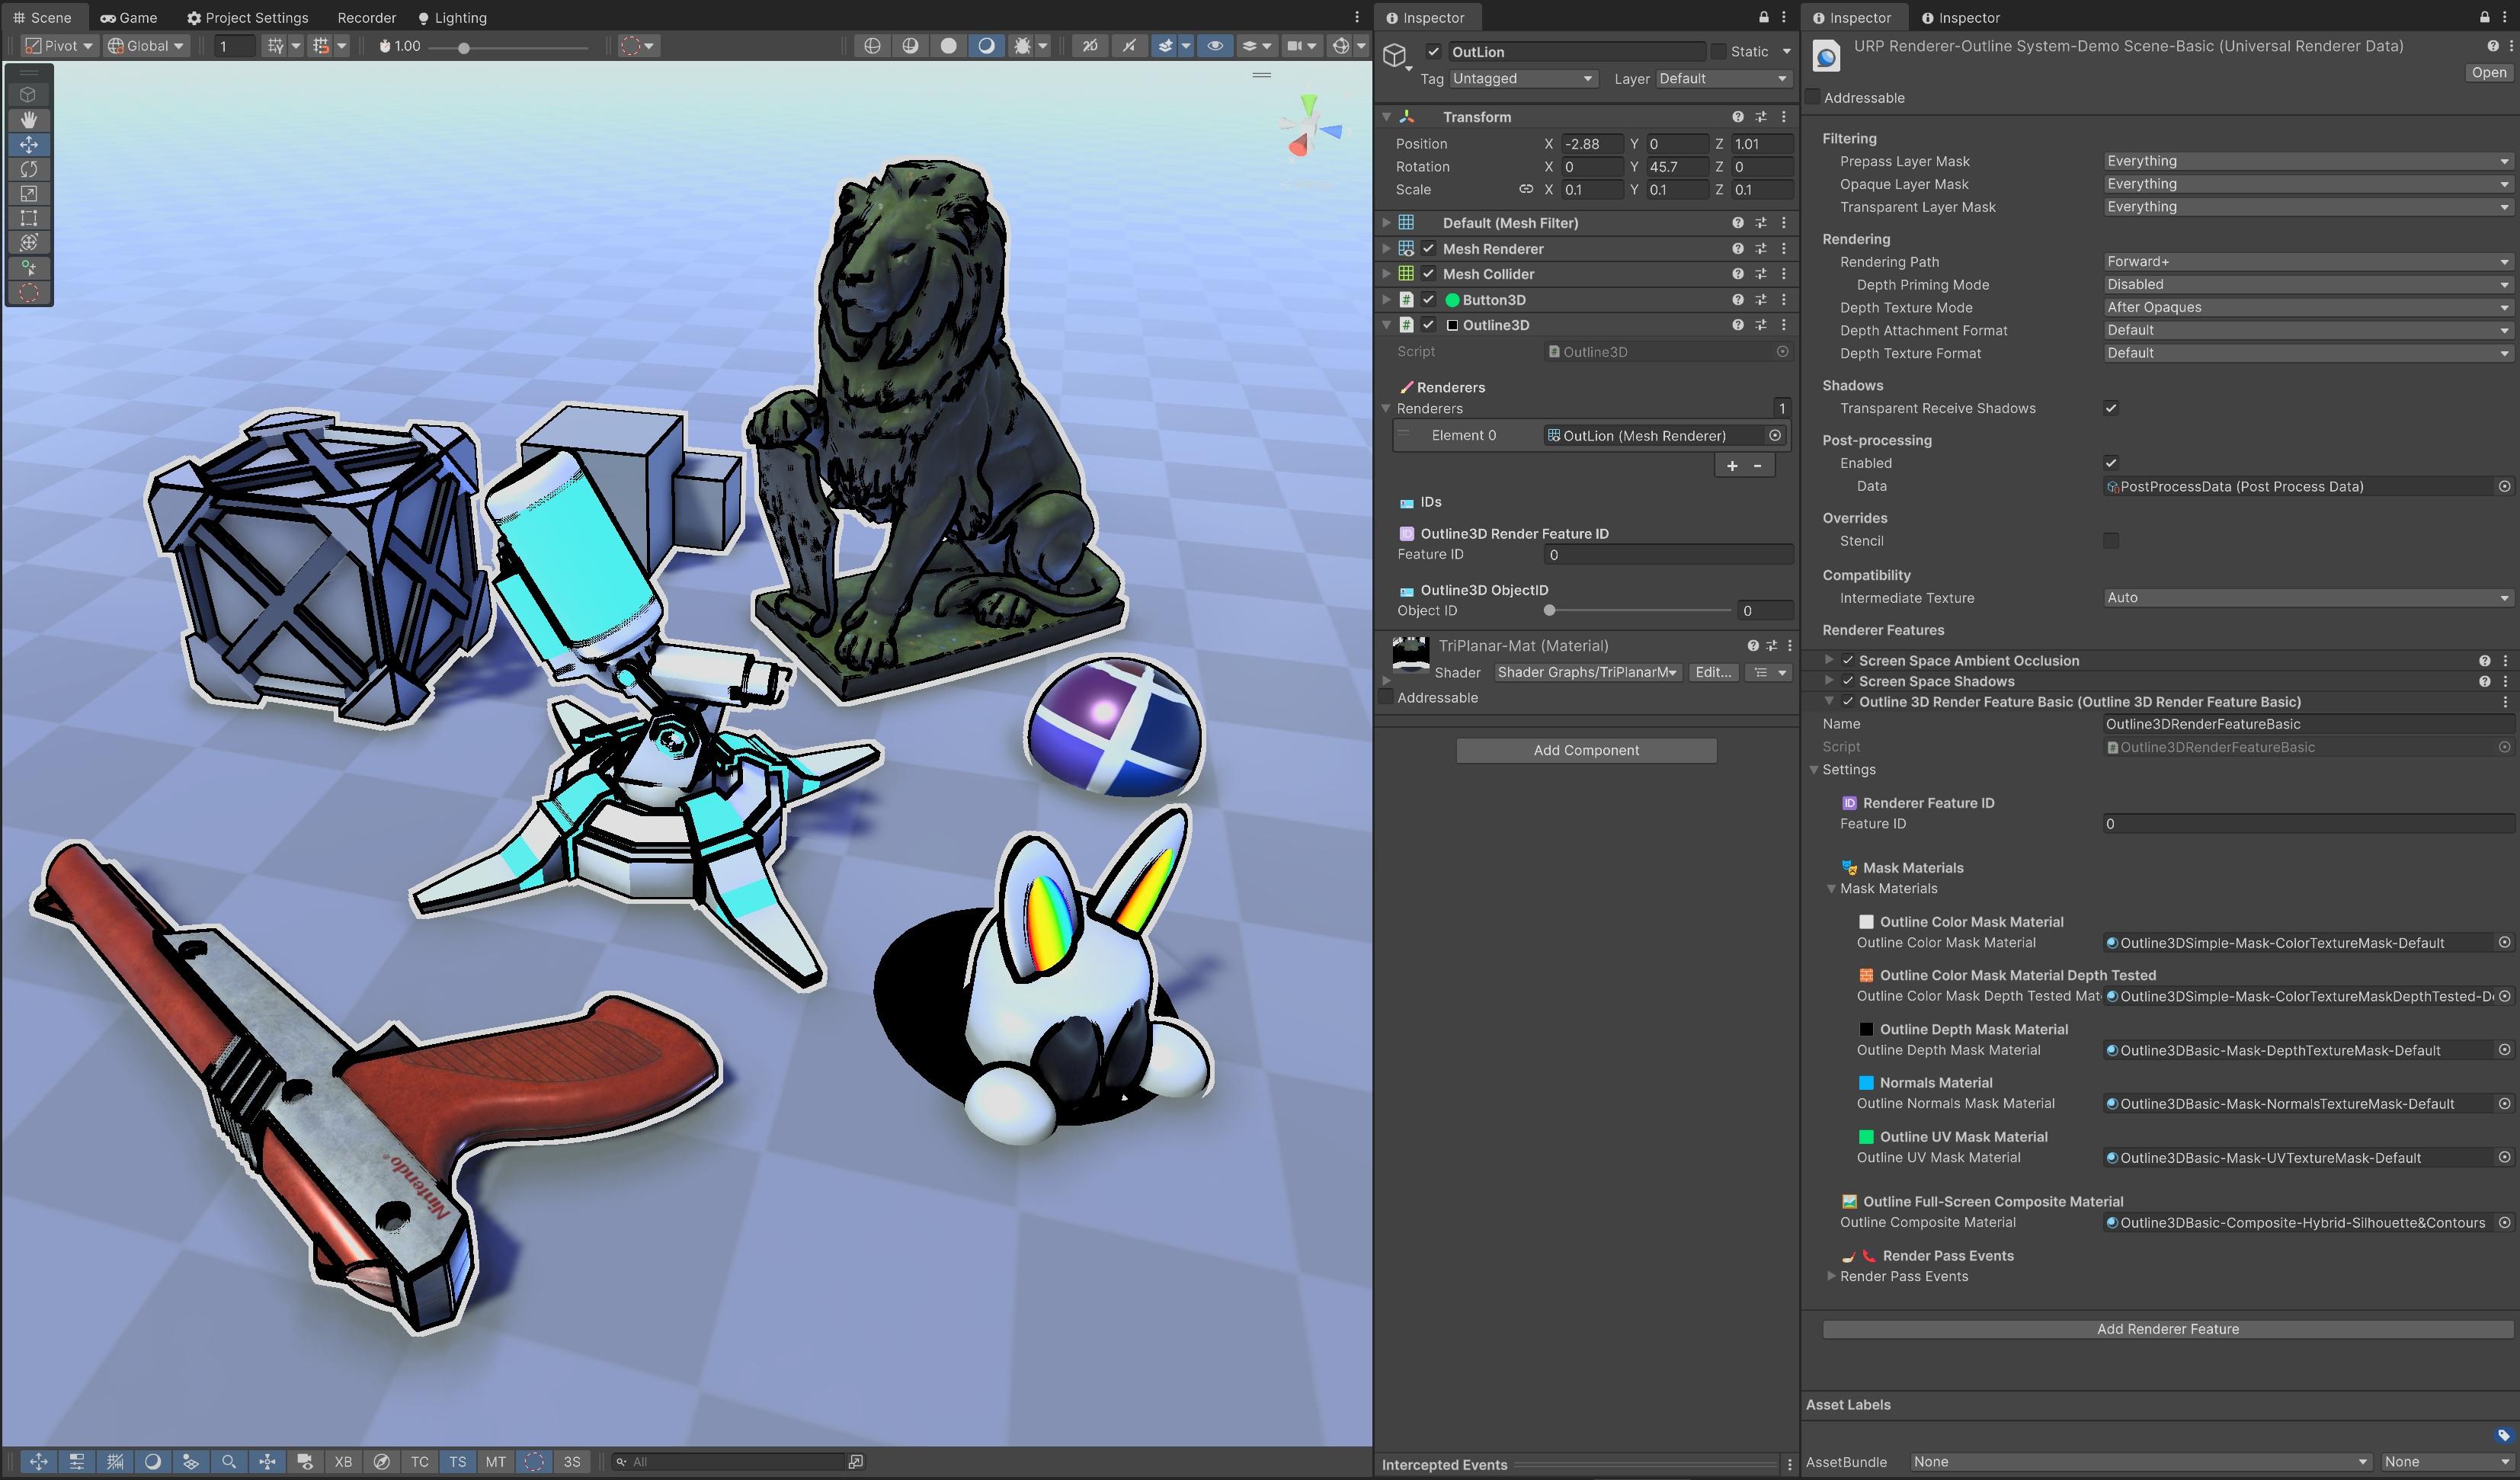This screenshot has height=1480, width=2520.
Task: Open the Pivot mode dropdown
Action: click(x=60, y=46)
